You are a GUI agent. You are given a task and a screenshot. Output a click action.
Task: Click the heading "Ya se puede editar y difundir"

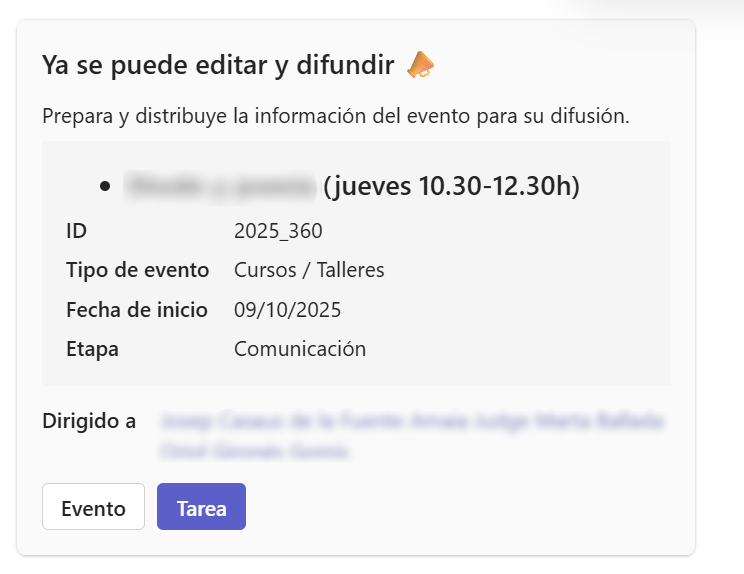(217, 66)
